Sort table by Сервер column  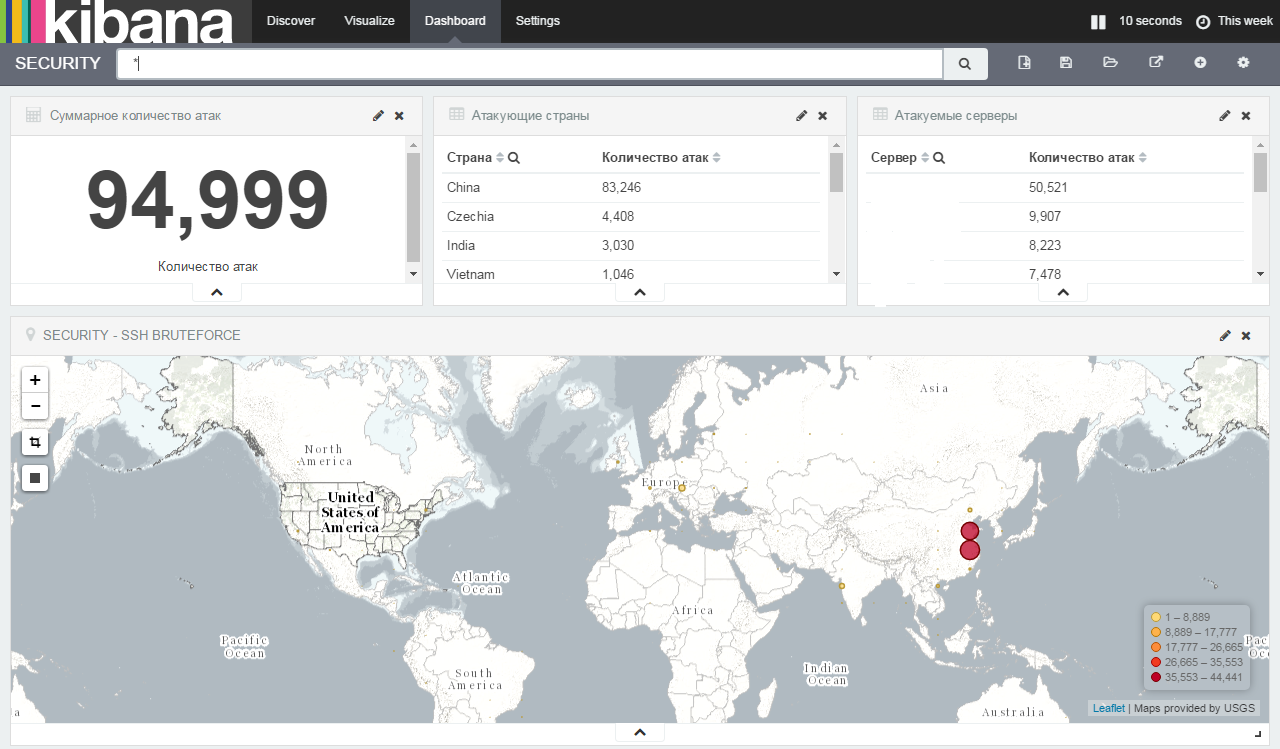[x=925, y=158]
